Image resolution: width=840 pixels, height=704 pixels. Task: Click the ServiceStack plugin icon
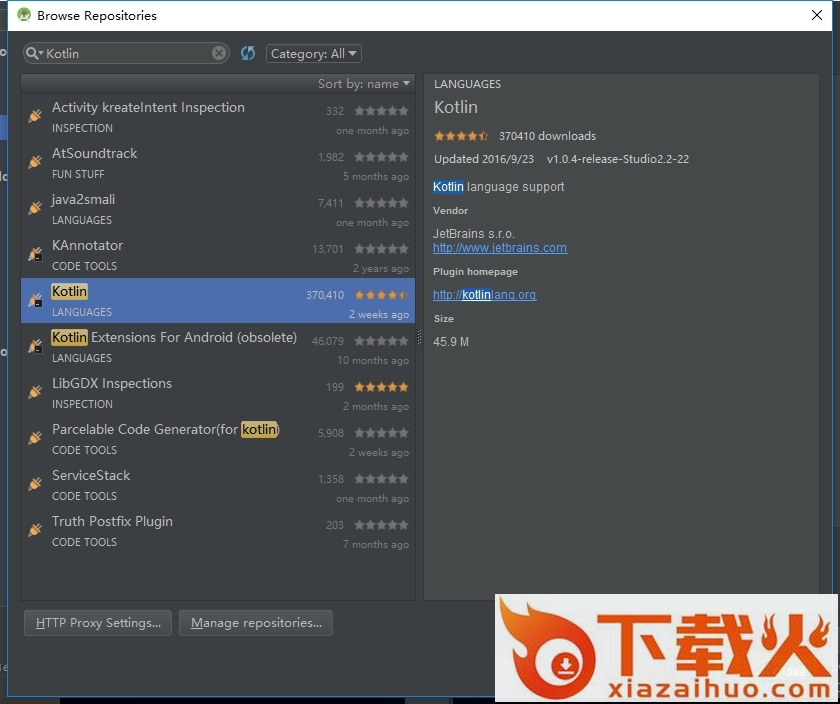tap(35, 484)
